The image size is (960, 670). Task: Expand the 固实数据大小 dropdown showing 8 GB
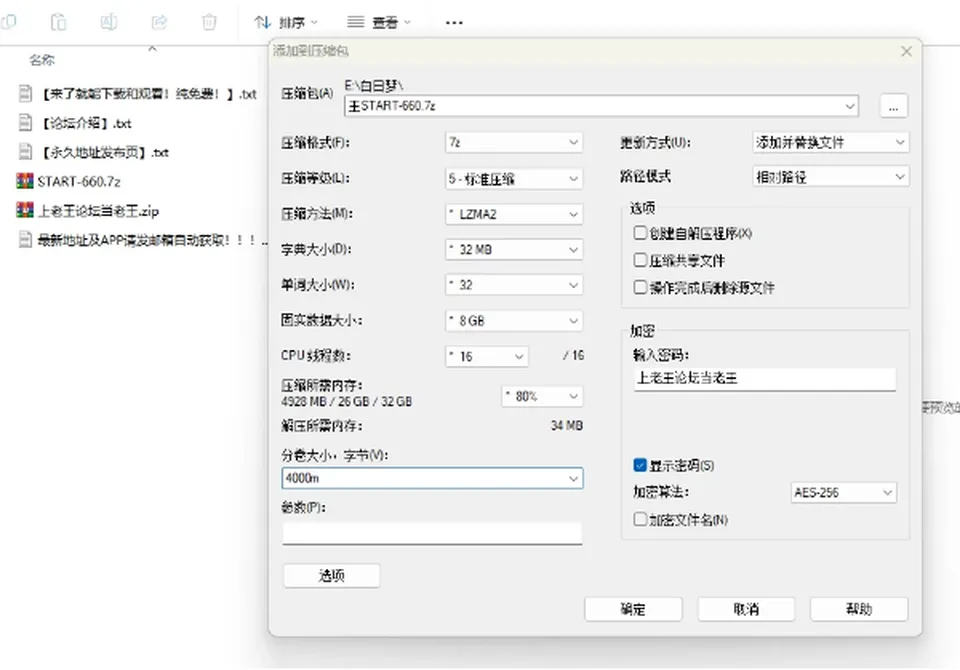click(514, 320)
